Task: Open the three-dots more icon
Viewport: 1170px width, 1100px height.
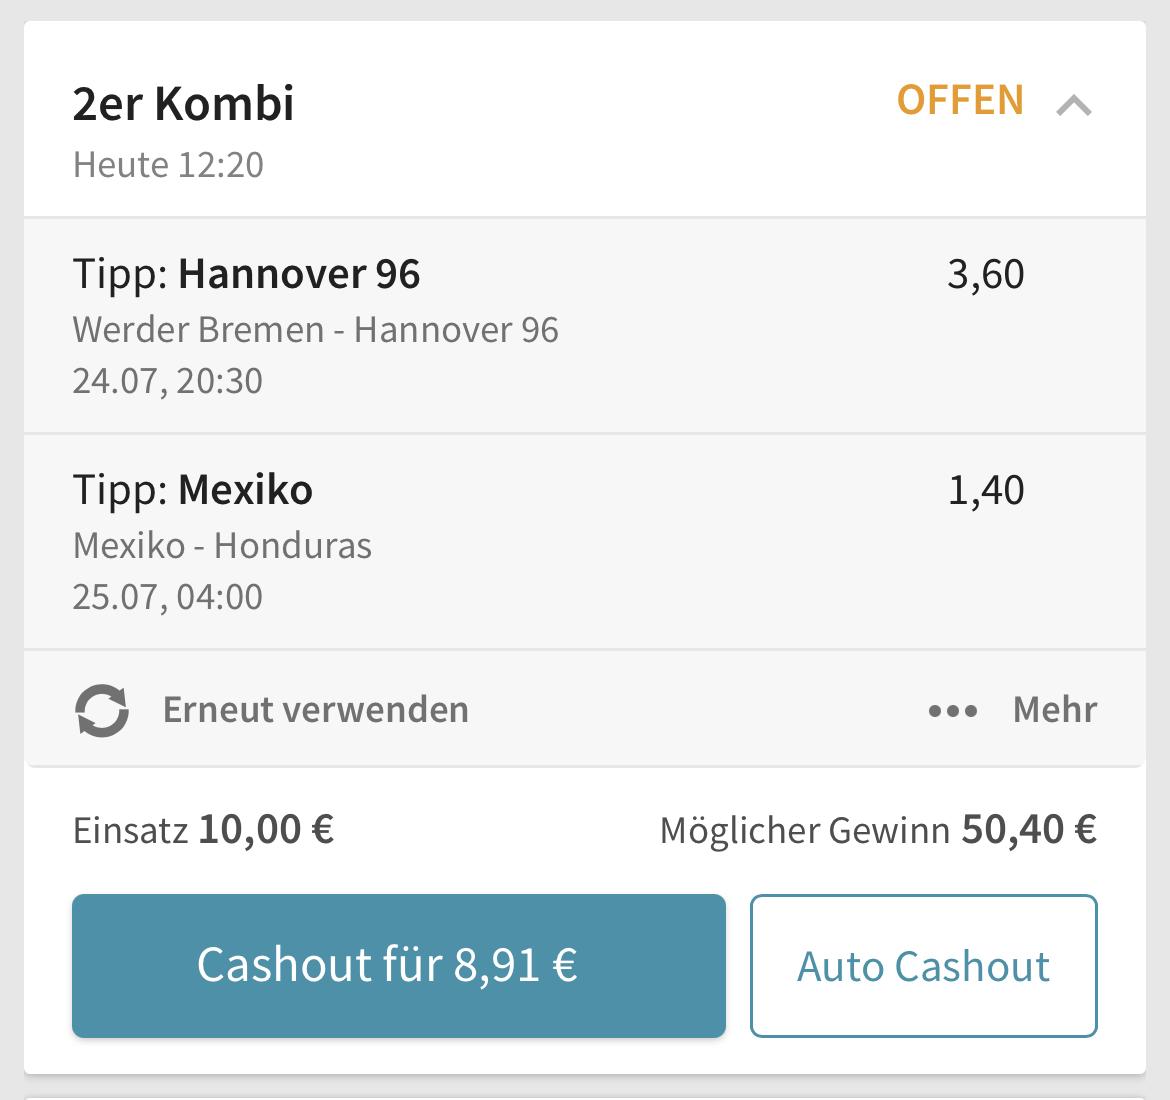Action: pos(953,710)
